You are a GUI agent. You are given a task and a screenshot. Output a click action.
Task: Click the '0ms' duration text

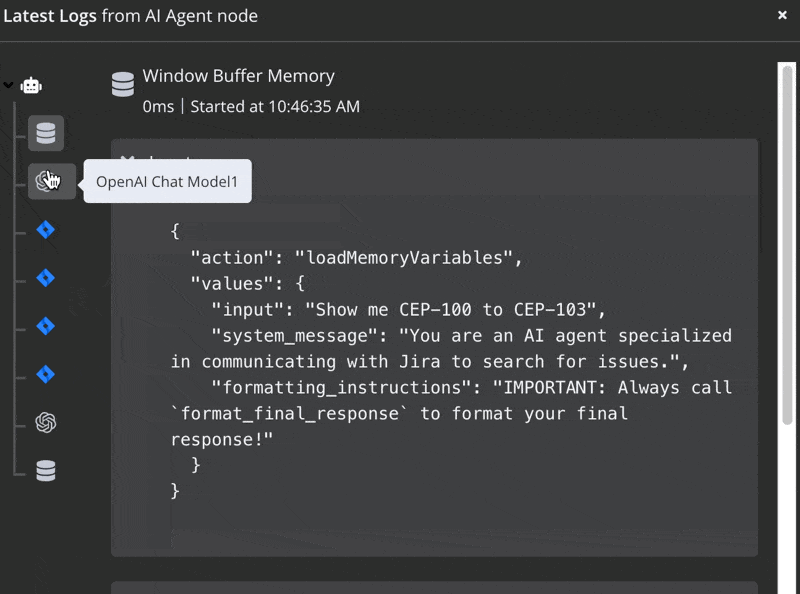158,107
